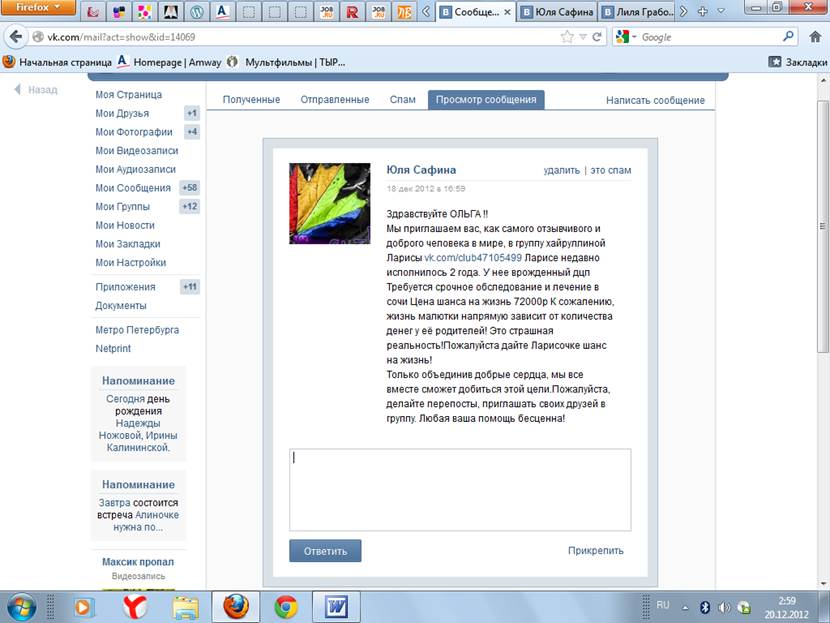
Task: Open the URL history dropdown arrow
Action: pyautogui.click(x=583, y=37)
